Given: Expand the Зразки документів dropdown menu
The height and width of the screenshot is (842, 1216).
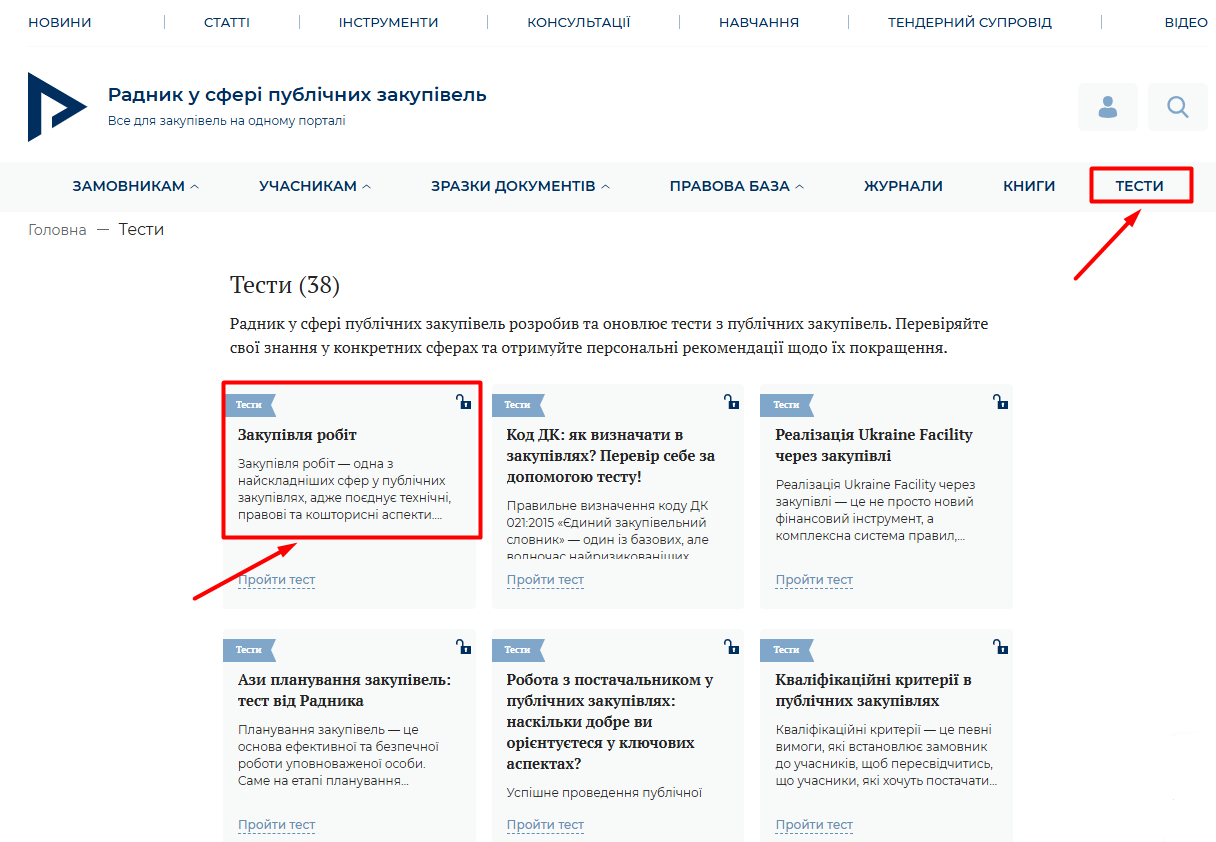Looking at the screenshot, I should 520,186.
